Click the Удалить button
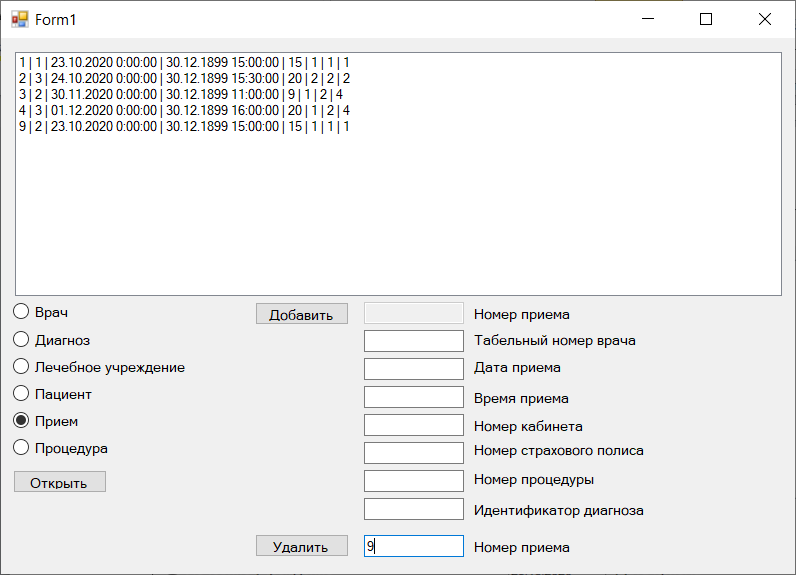Screen dimensions: 796x575 click(302, 546)
